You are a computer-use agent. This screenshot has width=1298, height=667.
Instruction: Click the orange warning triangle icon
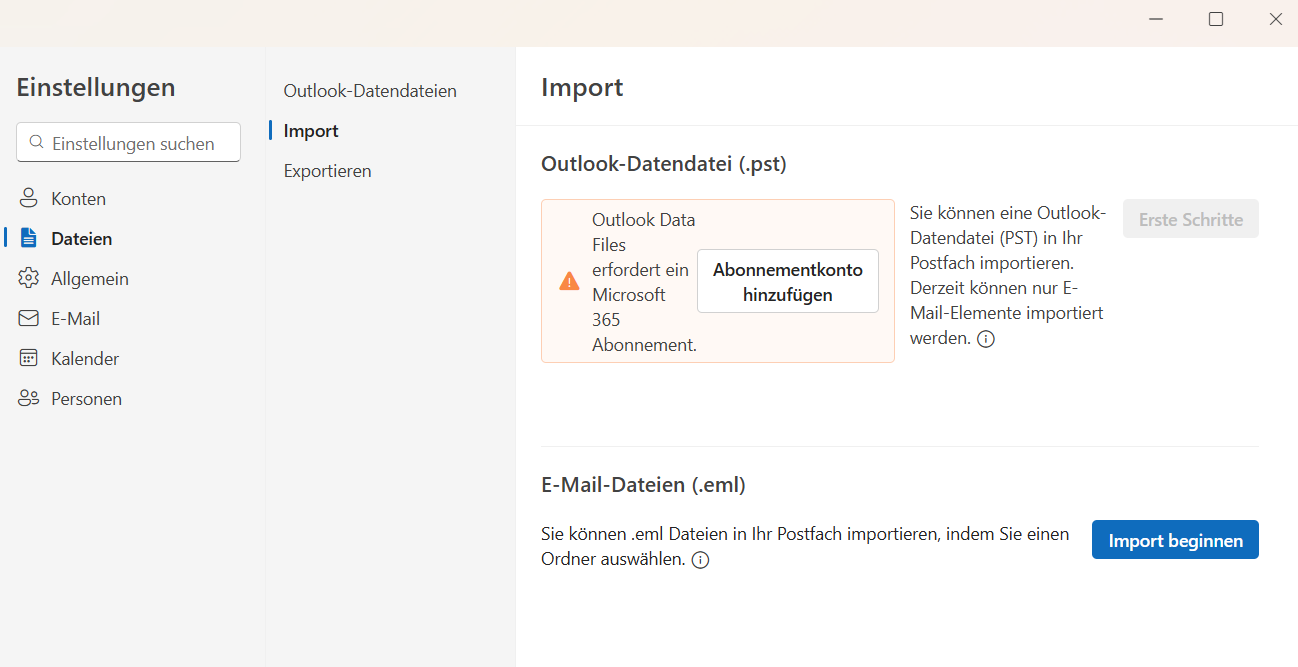(569, 281)
